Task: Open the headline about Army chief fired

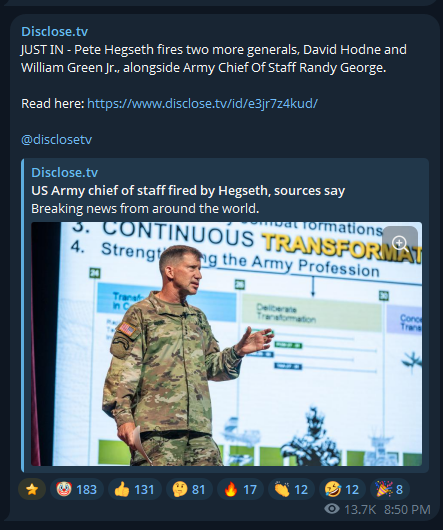Action: pos(188,191)
